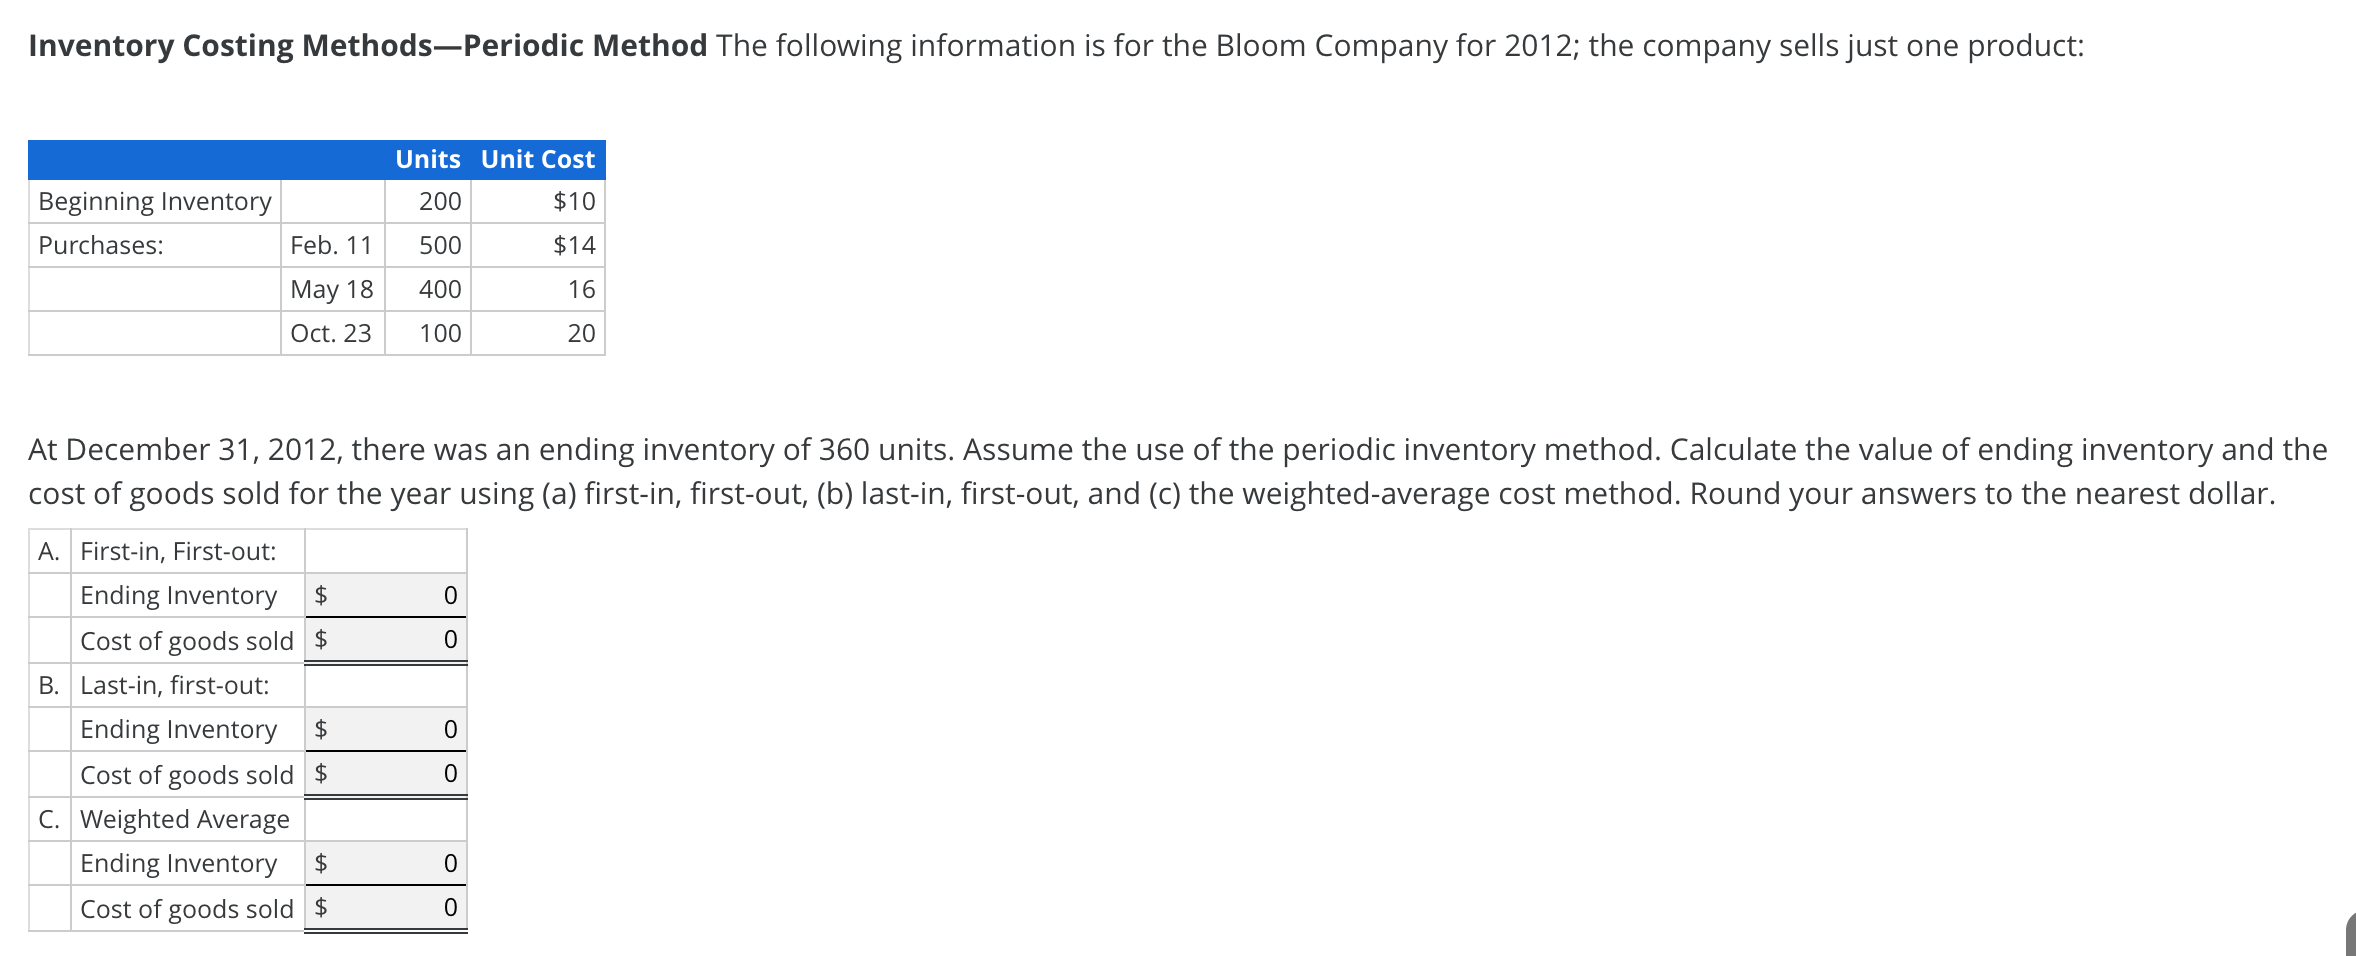Click the Inventory Costing Methods heading

coord(365,45)
